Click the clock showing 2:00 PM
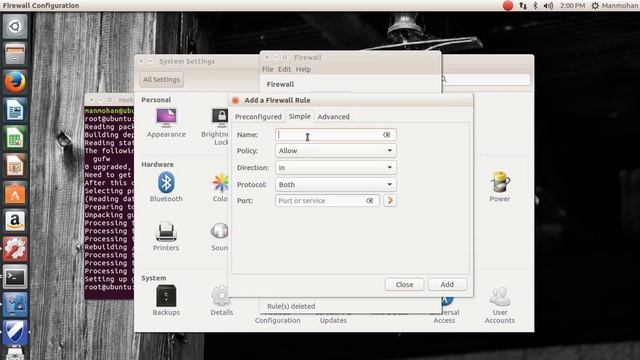Viewport: 640px width, 360px height. [x=572, y=6]
